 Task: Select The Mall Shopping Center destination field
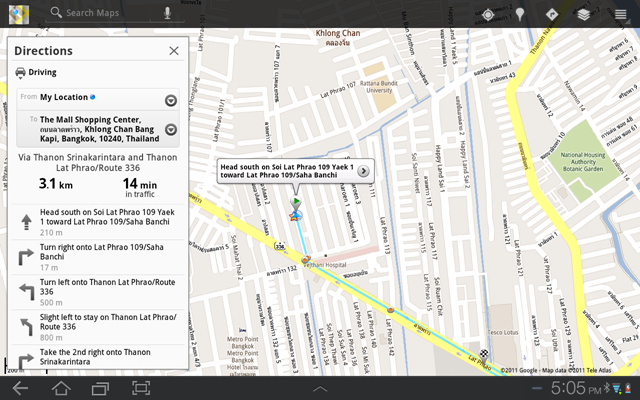click(98, 129)
